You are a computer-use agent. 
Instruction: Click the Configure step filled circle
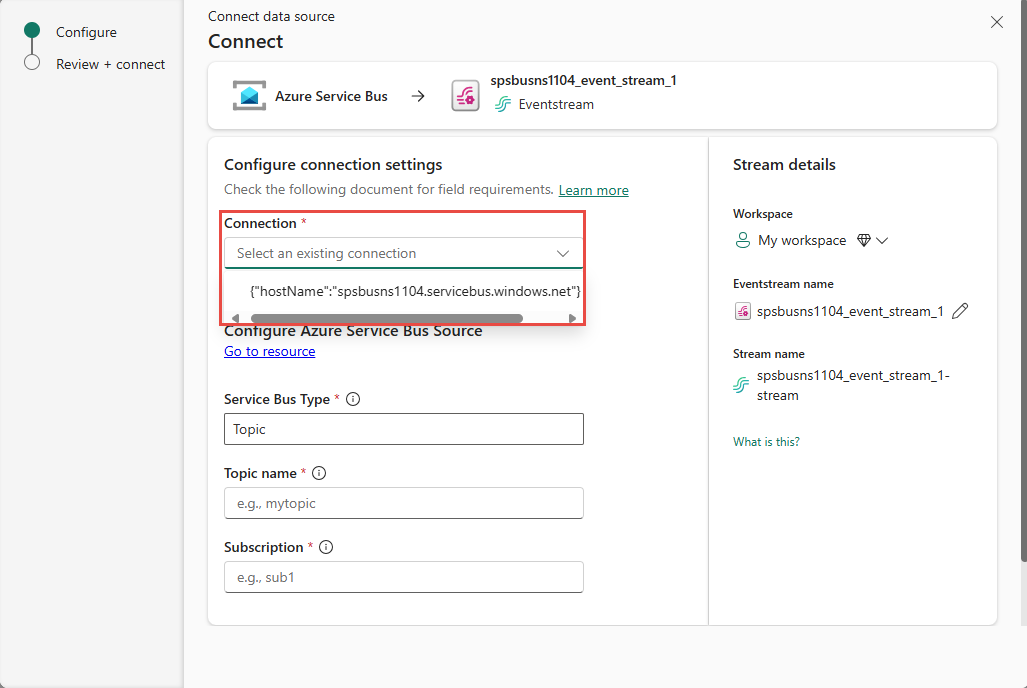tap(32, 30)
